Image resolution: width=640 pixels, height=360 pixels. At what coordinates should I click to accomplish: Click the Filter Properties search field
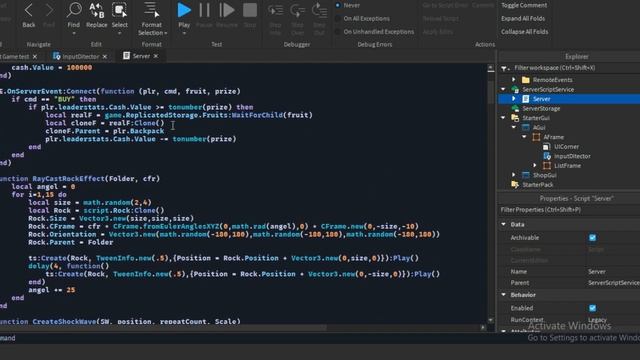pyautogui.click(x=569, y=210)
